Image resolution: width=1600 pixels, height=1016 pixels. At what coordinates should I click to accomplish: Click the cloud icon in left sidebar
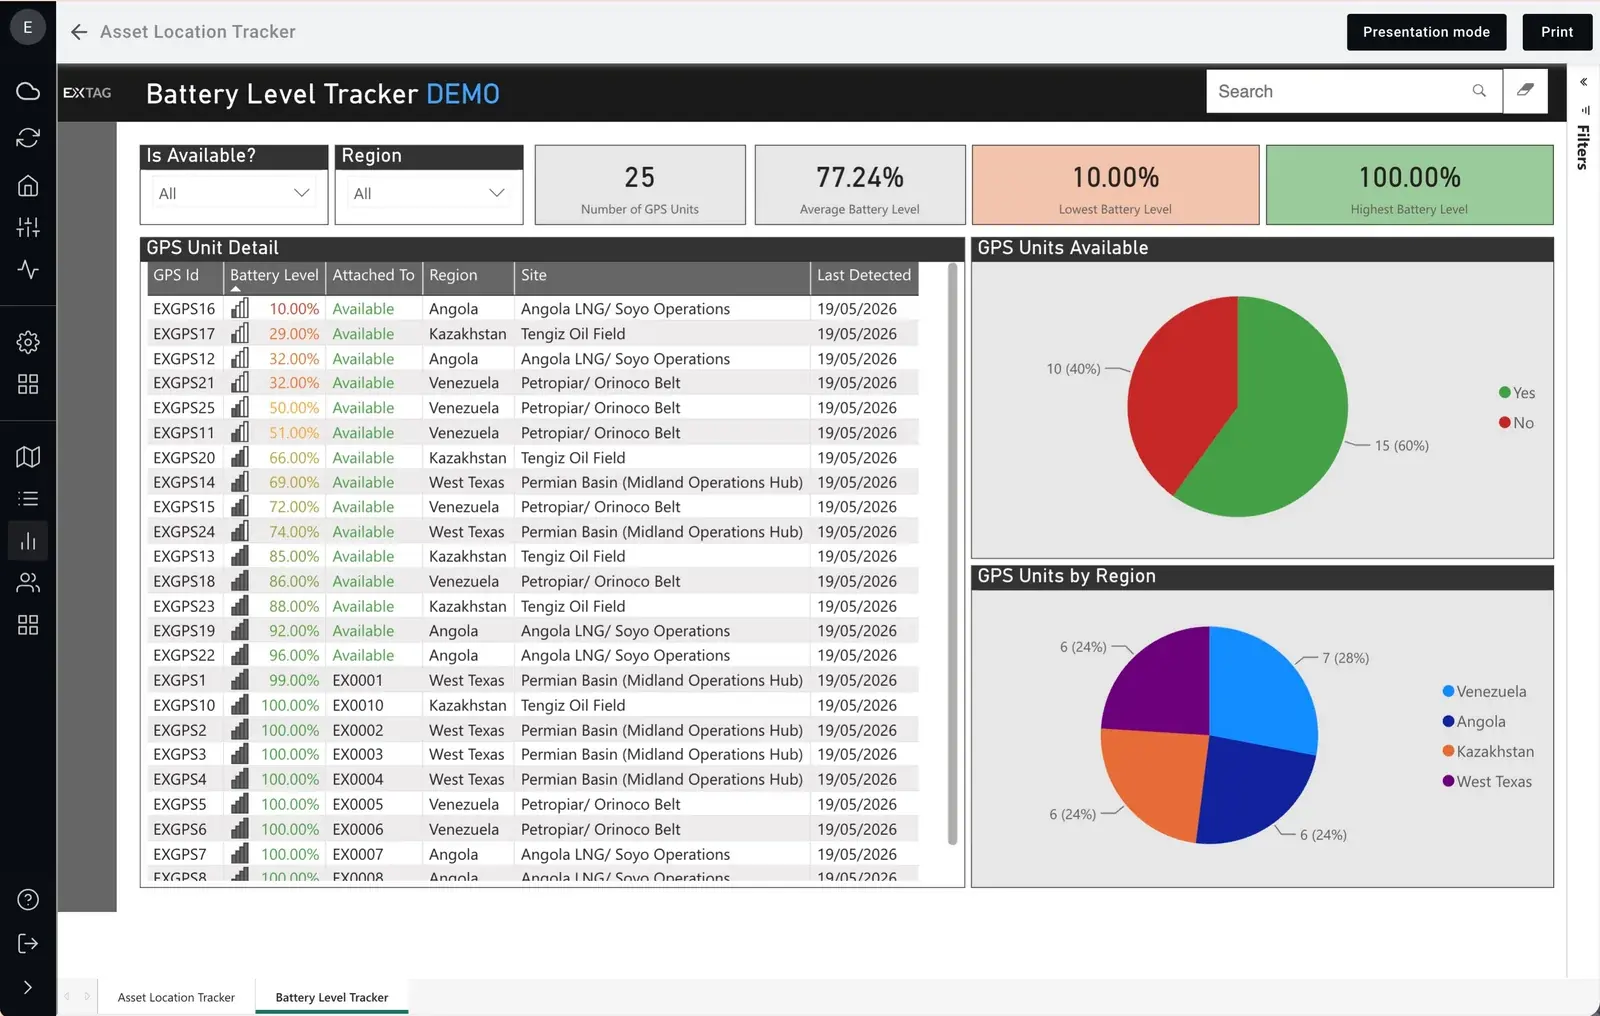[x=28, y=91]
